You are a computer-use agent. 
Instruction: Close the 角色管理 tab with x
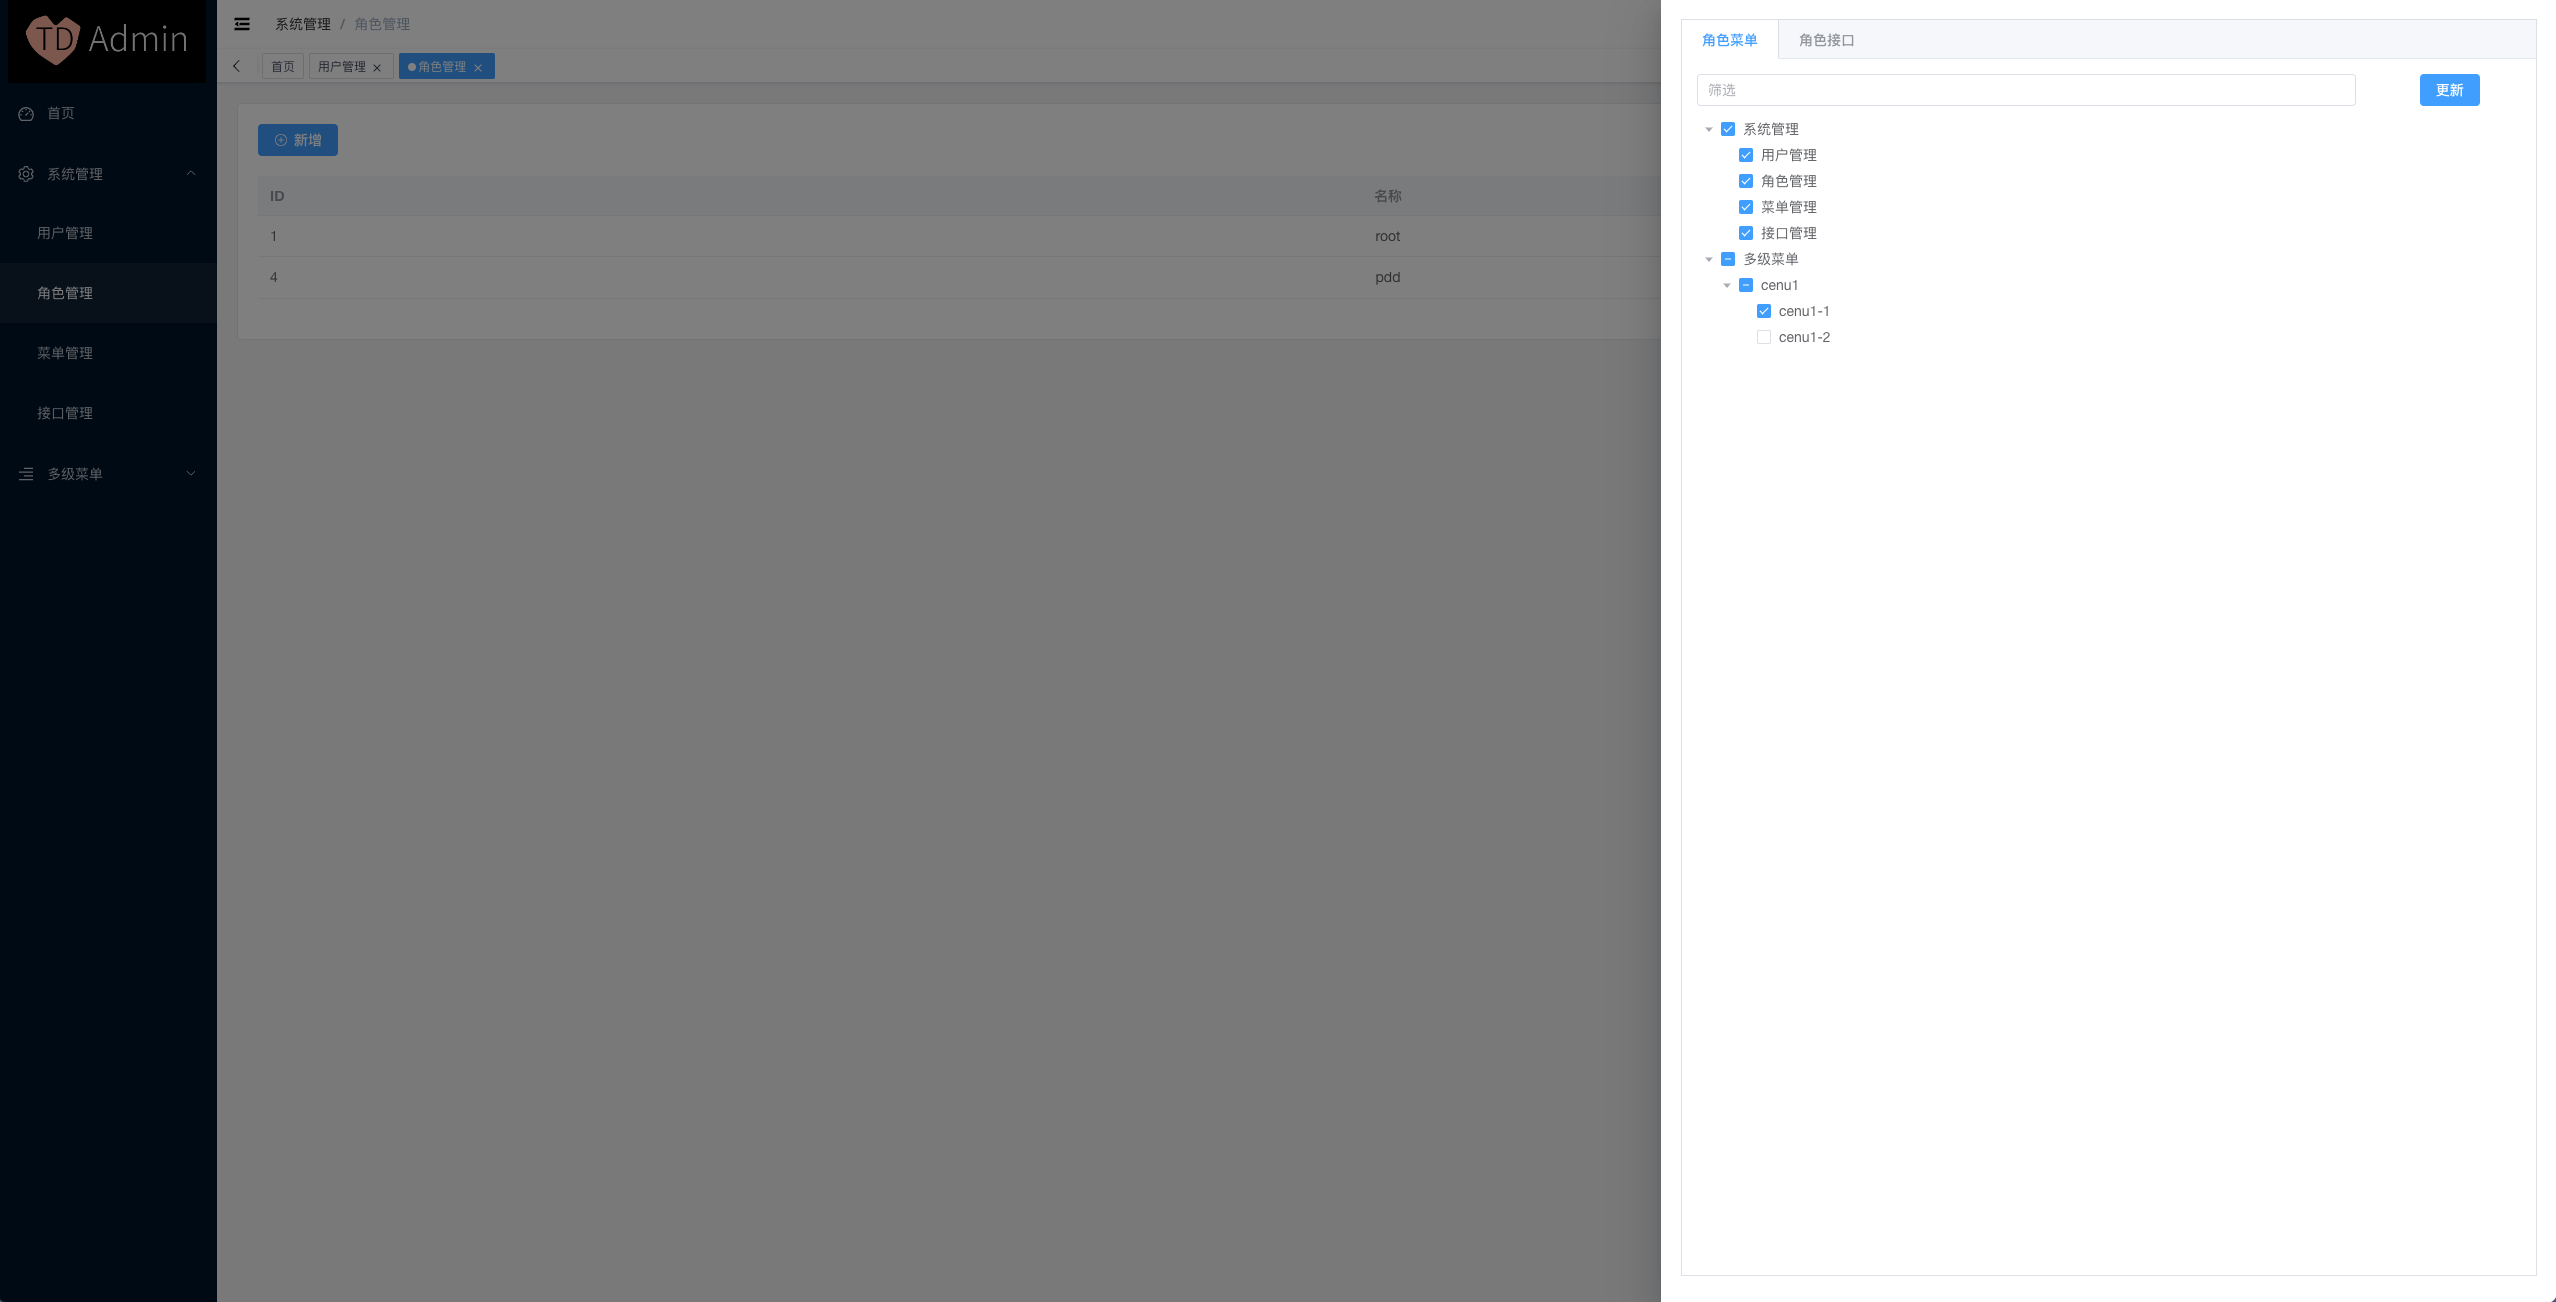[478, 68]
